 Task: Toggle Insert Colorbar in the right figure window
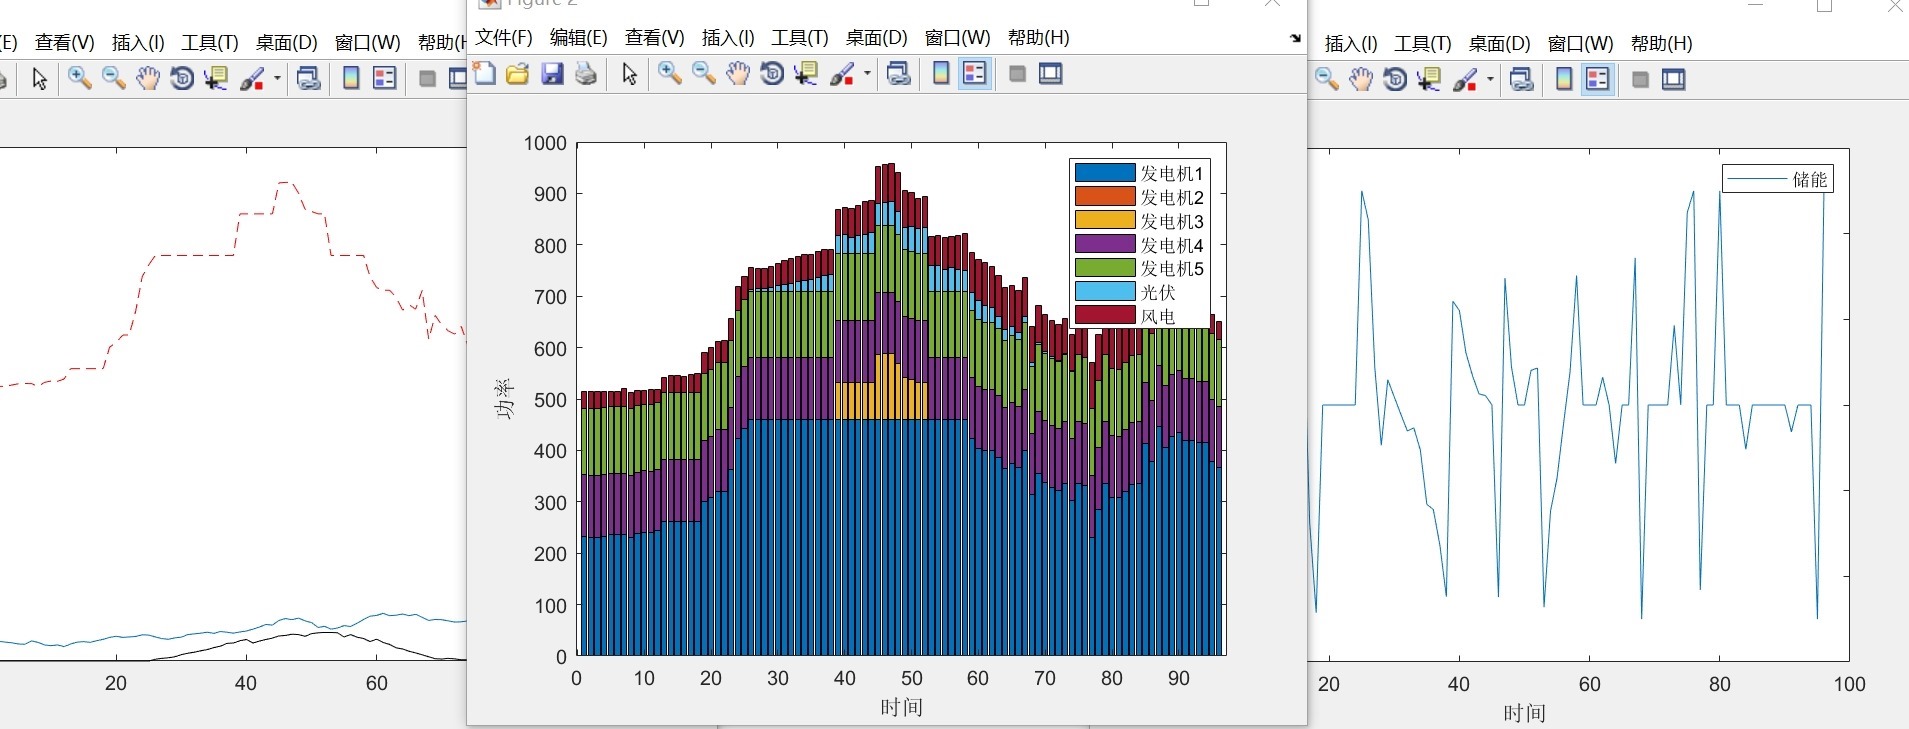[1564, 79]
